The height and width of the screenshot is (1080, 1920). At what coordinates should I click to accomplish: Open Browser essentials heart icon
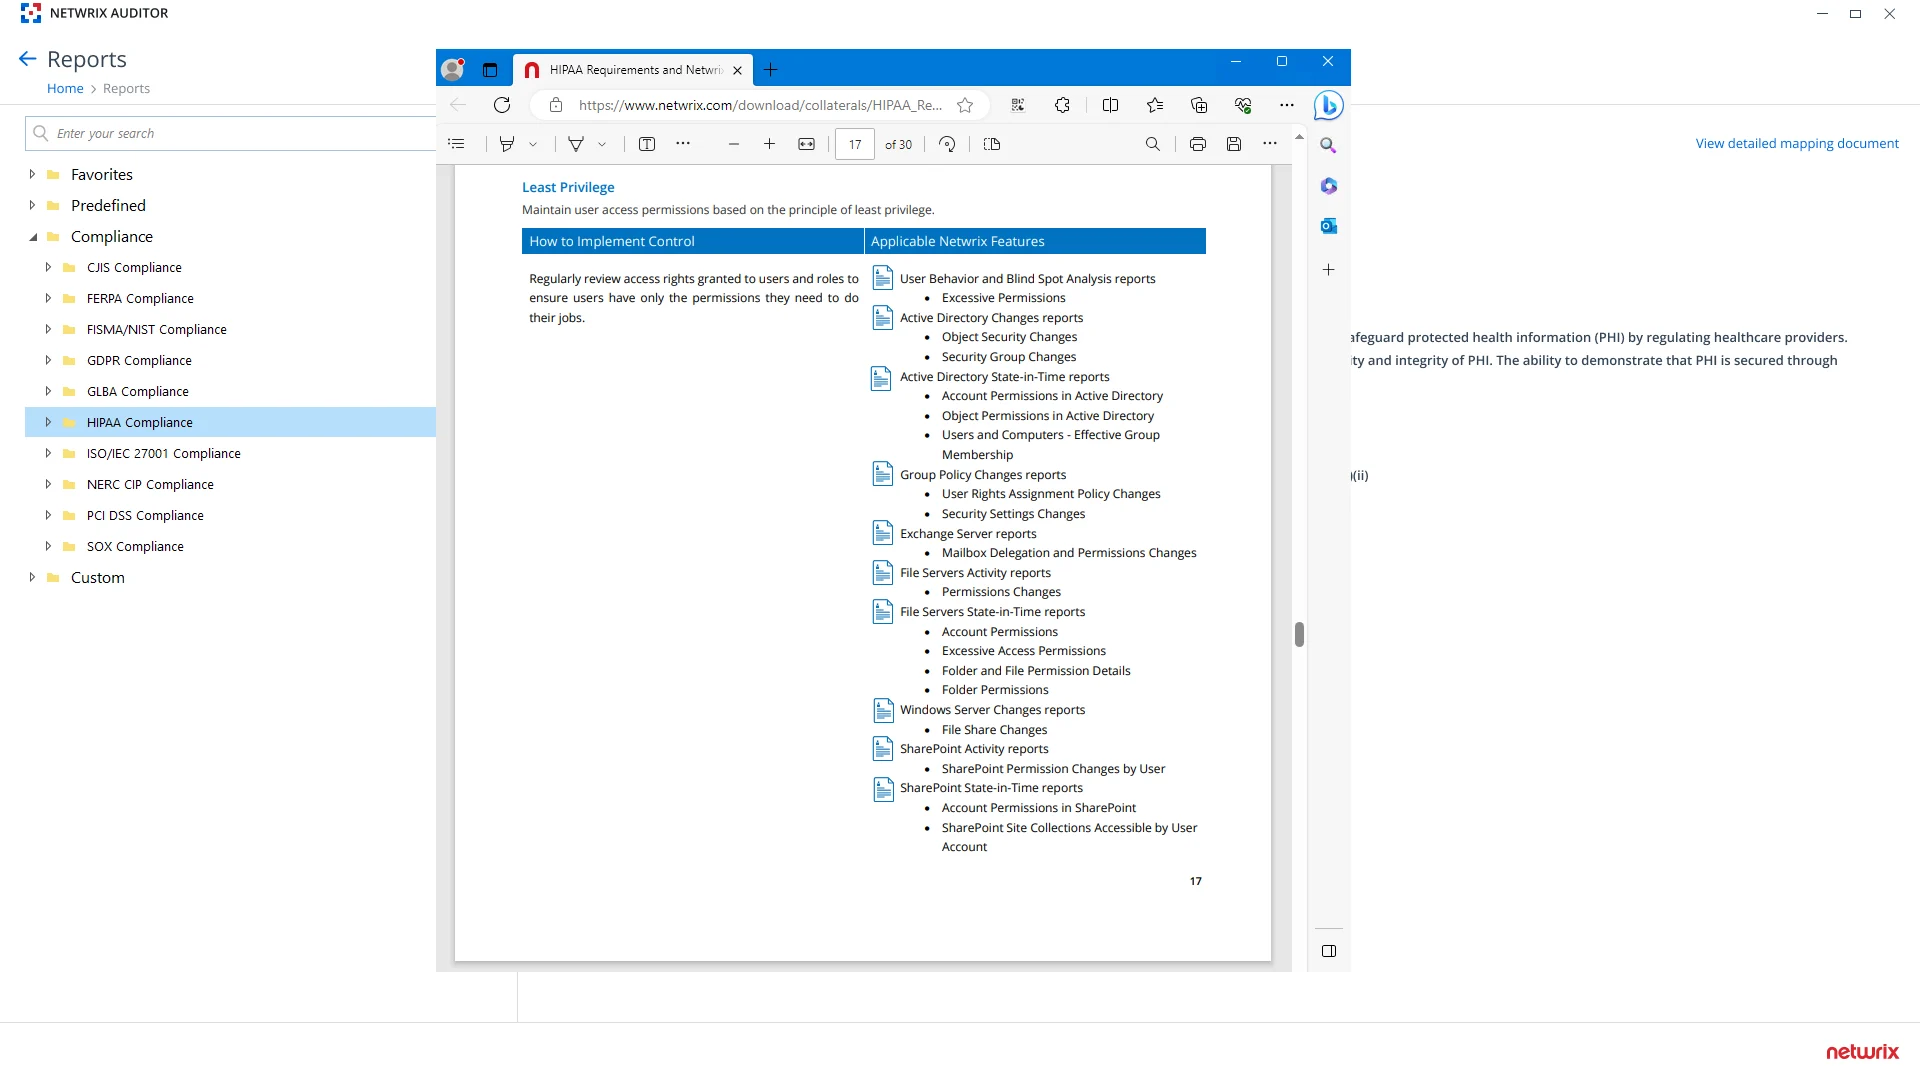pyautogui.click(x=1243, y=105)
